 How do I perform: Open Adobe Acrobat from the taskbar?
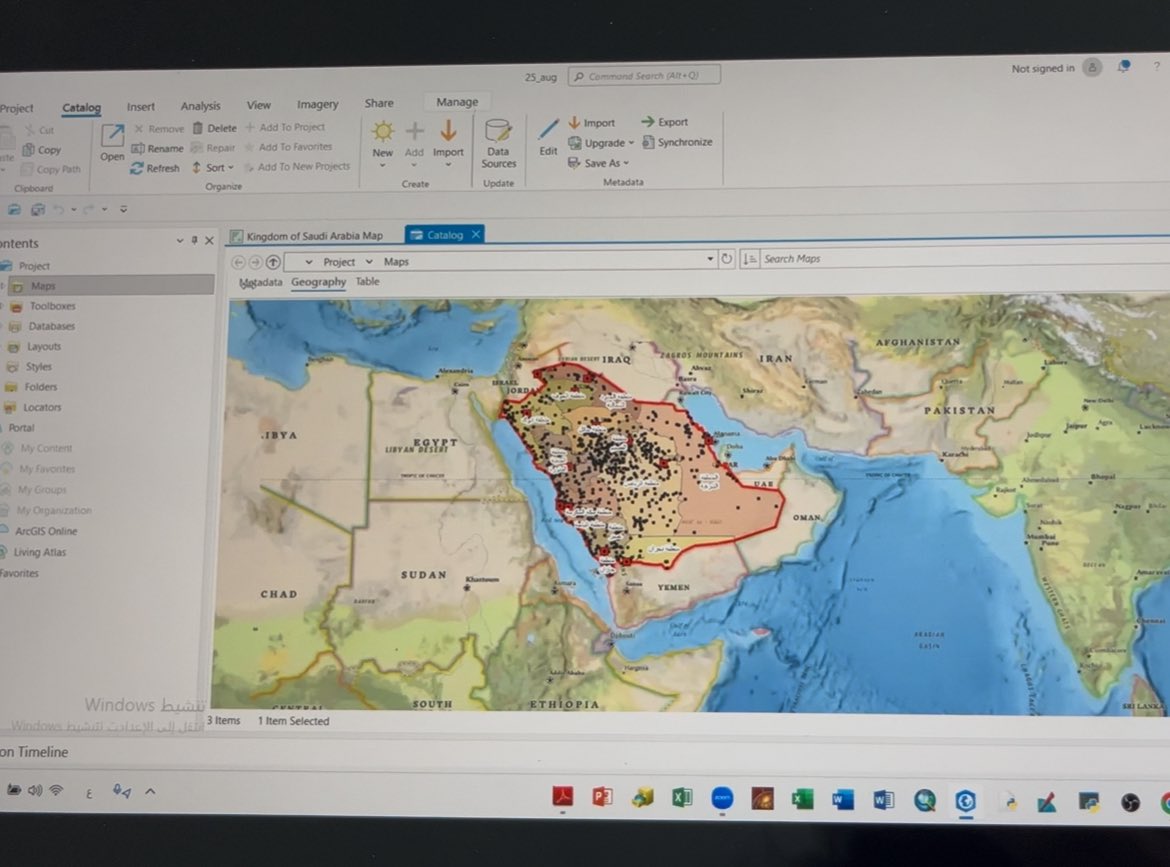563,797
